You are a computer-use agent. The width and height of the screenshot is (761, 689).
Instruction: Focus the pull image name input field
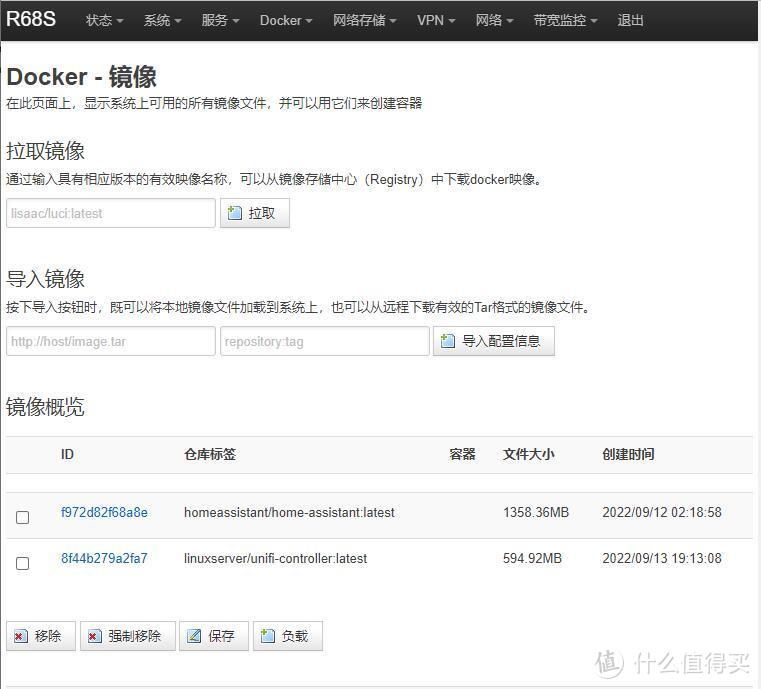click(x=110, y=213)
